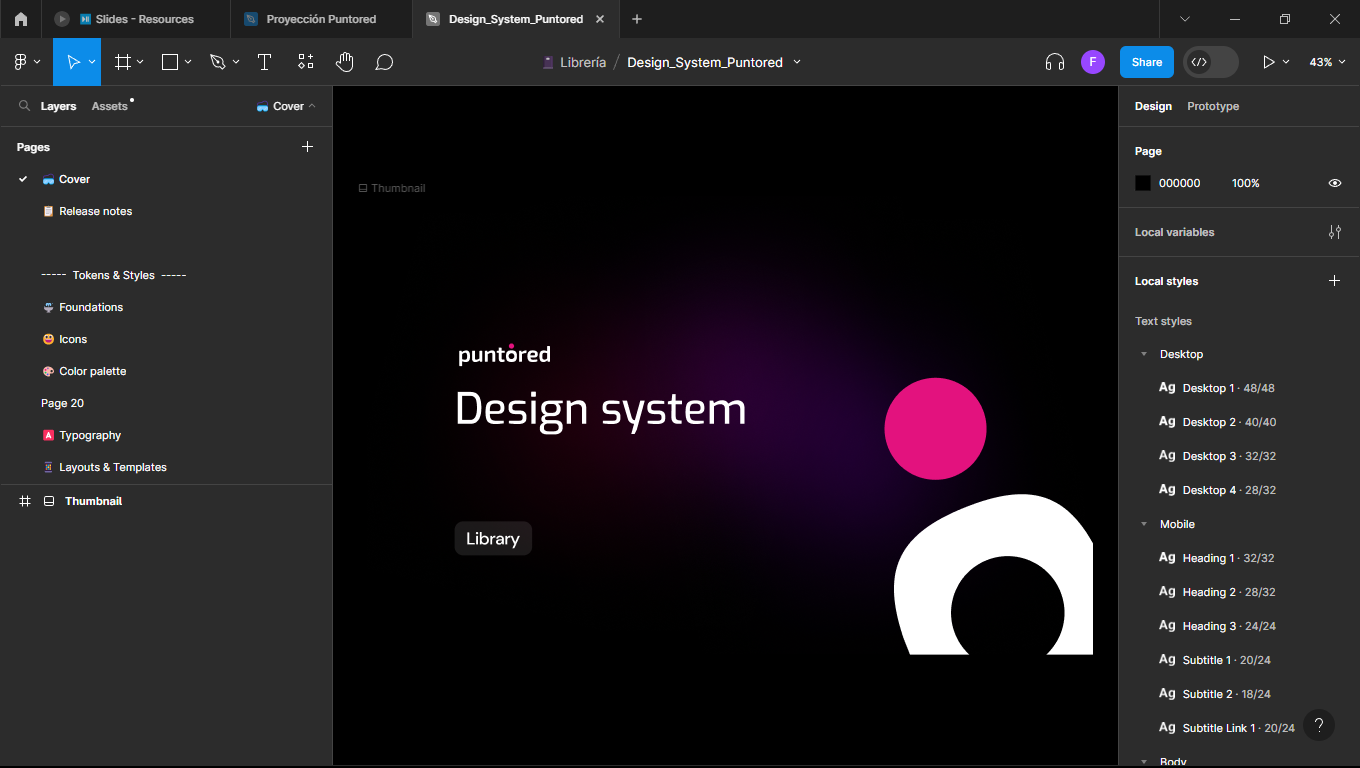The image size is (1360, 768).
Task: Add new local style with plus icon
Action: point(1334,281)
